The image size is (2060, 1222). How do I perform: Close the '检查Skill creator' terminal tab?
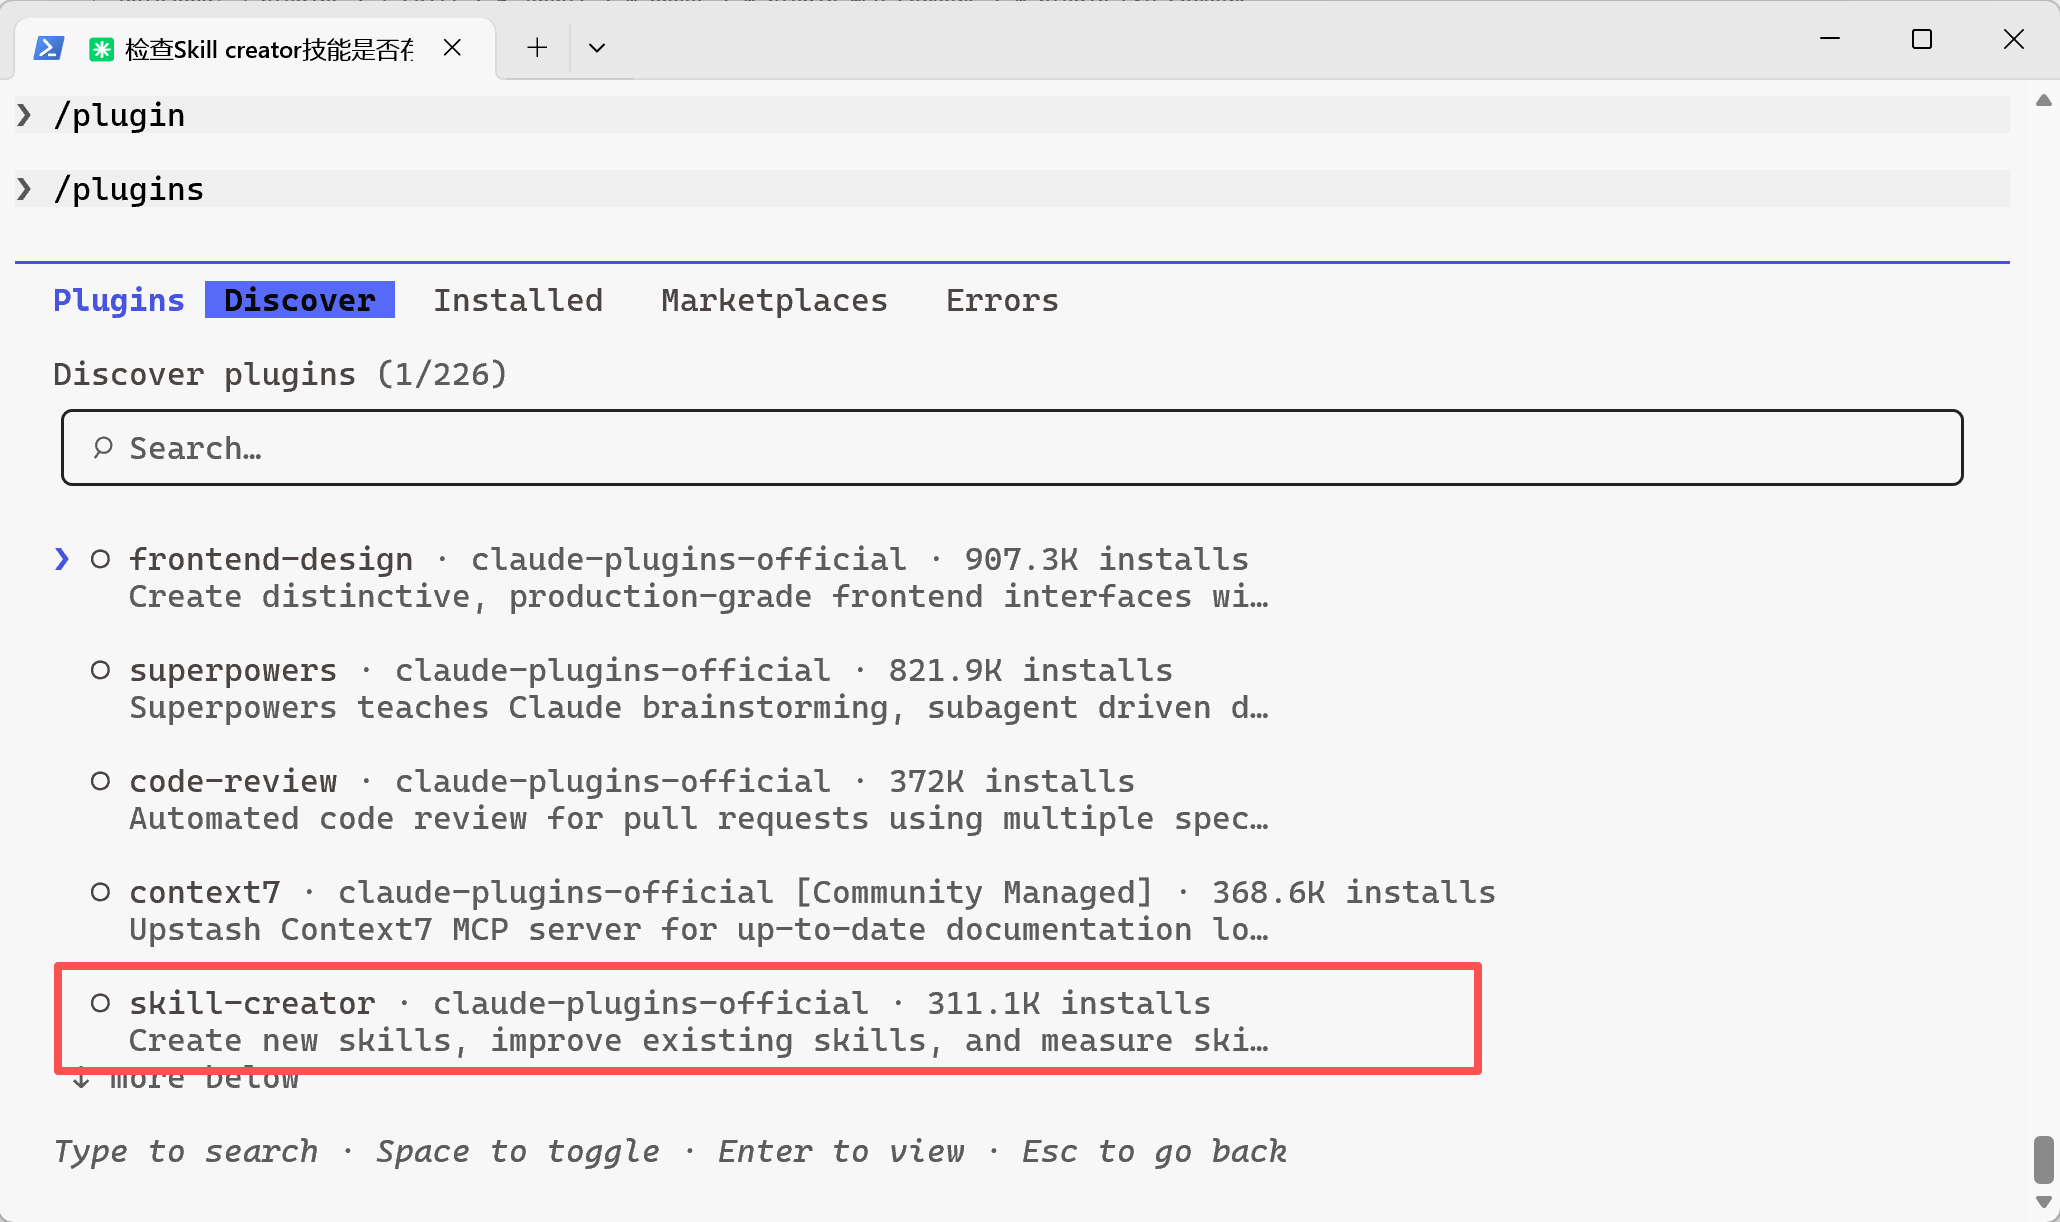(452, 48)
